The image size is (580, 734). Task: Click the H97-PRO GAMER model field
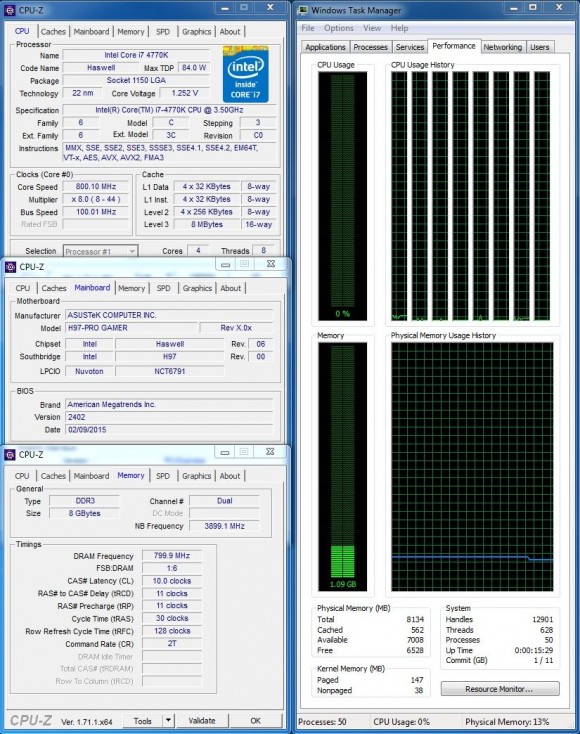[131, 328]
